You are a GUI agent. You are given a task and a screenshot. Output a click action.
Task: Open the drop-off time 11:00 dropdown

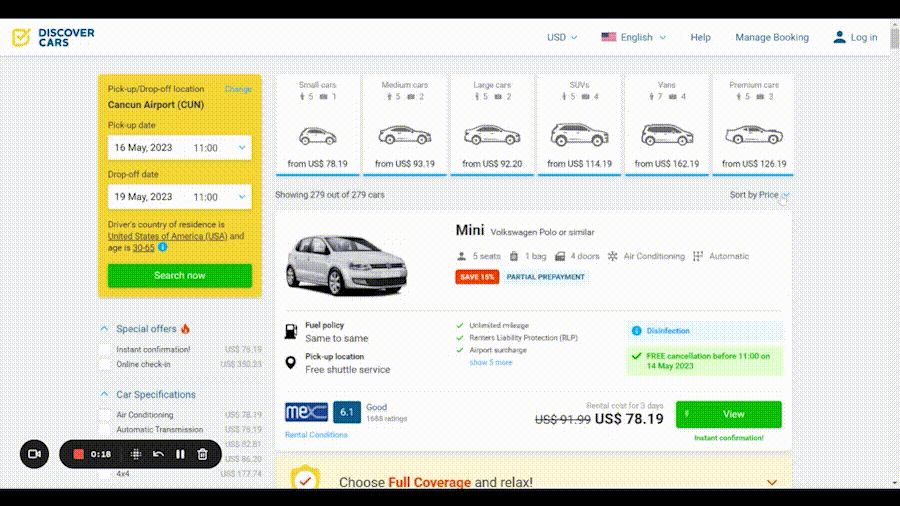pyautogui.click(x=219, y=197)
